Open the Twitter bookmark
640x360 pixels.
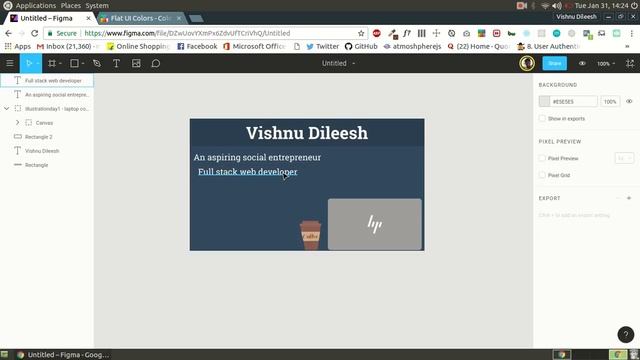(323, 47)
